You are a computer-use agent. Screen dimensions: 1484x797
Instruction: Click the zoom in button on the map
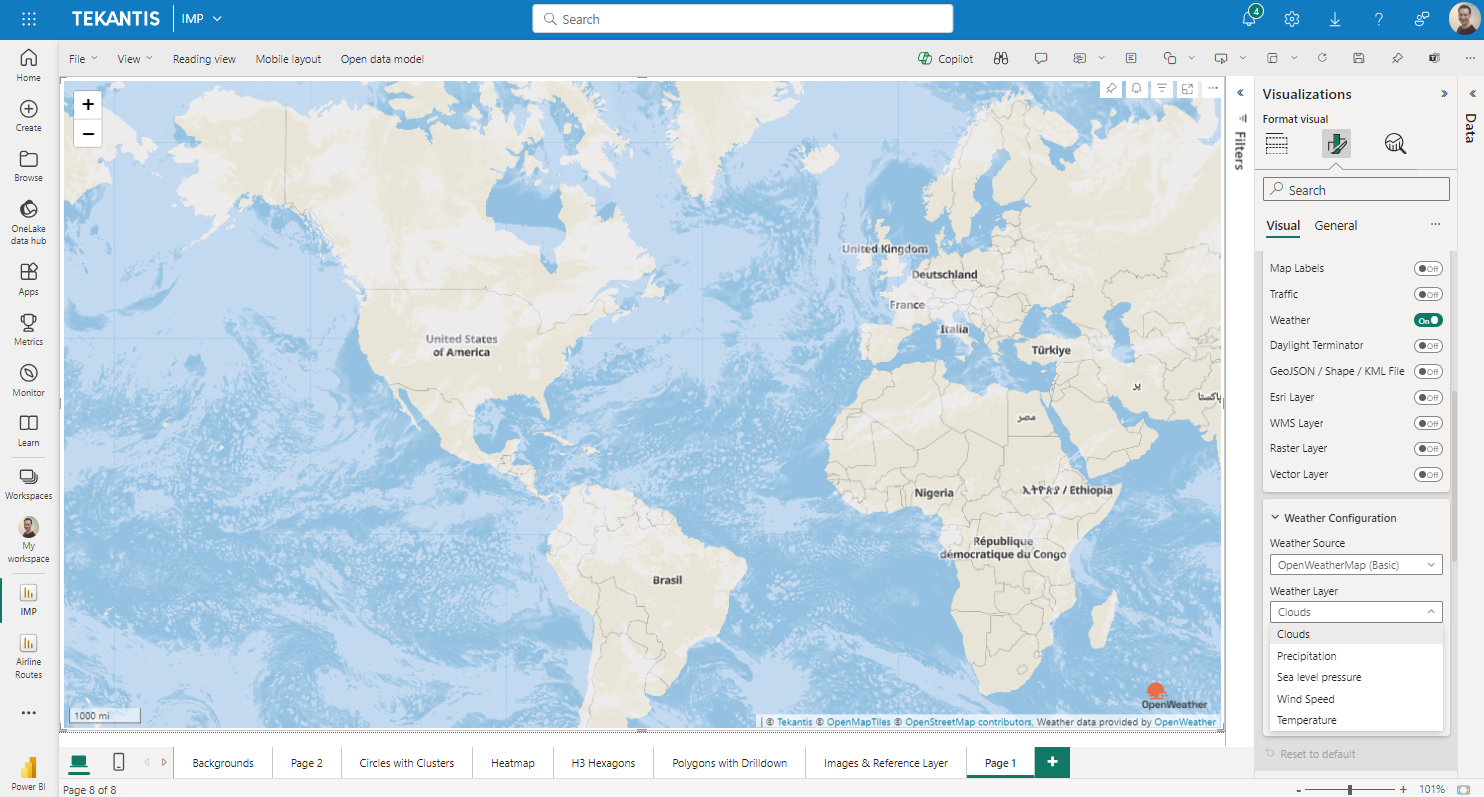point(88,103)
